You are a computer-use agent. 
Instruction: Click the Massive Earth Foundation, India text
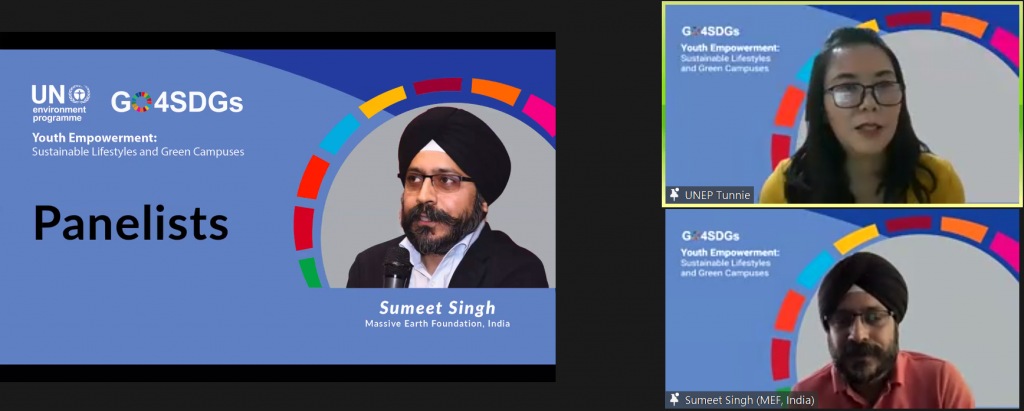(438, 323)
